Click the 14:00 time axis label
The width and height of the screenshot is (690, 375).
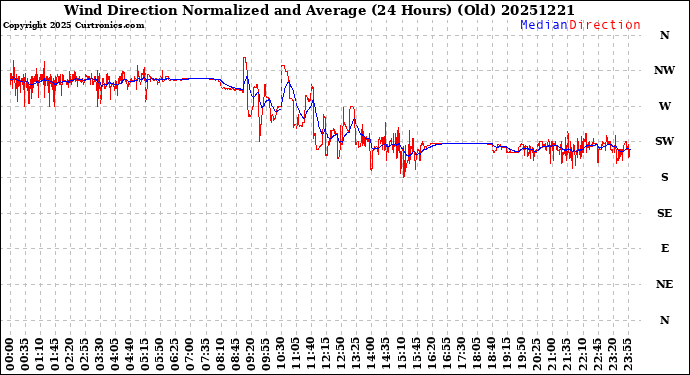coord(371,354)
